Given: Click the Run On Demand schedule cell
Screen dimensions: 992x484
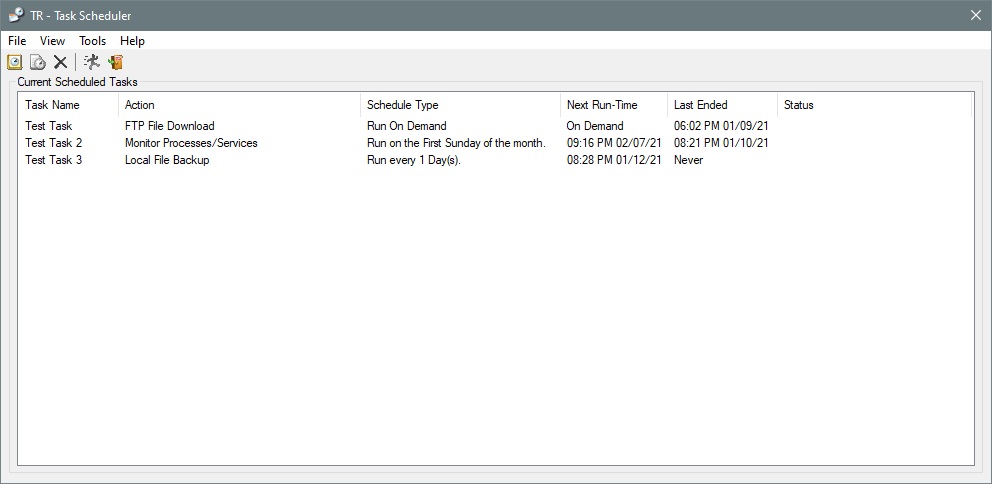Looking at the screenshot, I should 407,126.
